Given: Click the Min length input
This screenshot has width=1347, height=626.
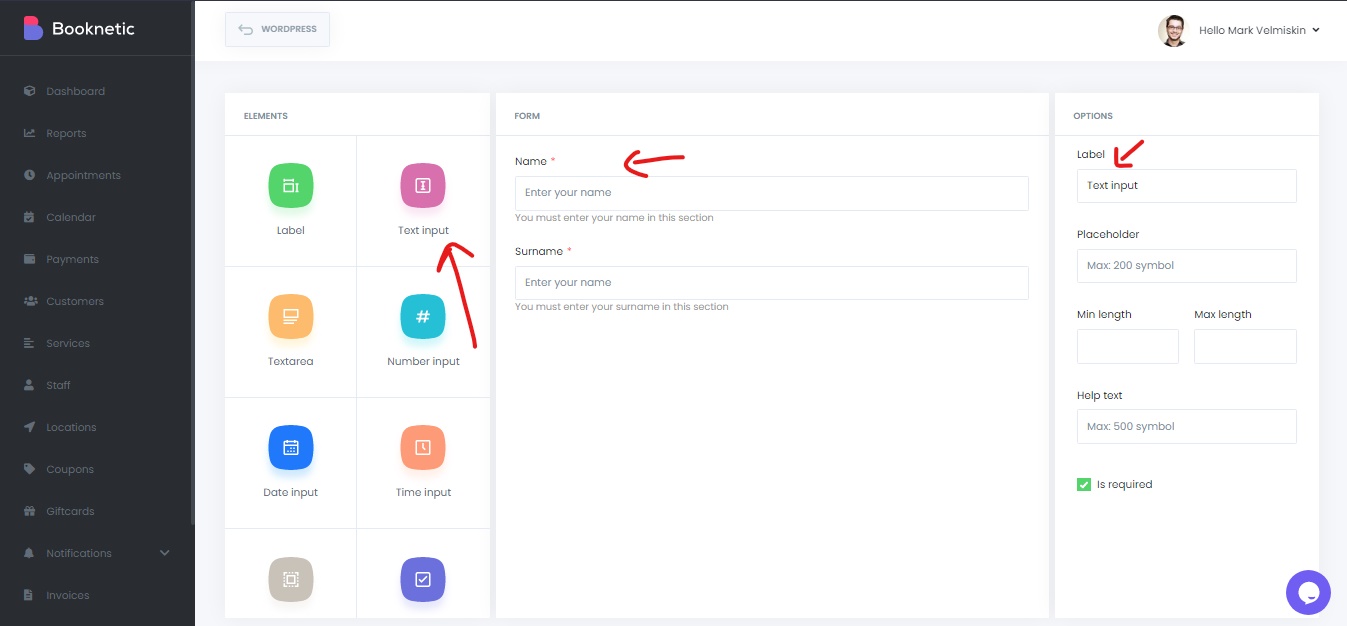Looking at the screenshot, I should (1128, 346).
